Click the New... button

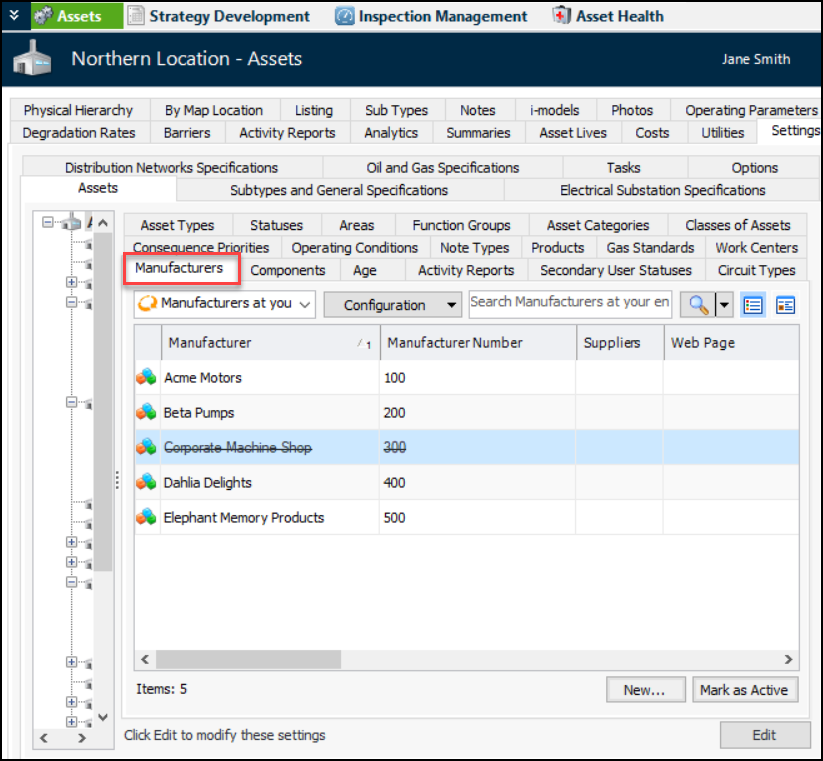(x=645, y=690)
